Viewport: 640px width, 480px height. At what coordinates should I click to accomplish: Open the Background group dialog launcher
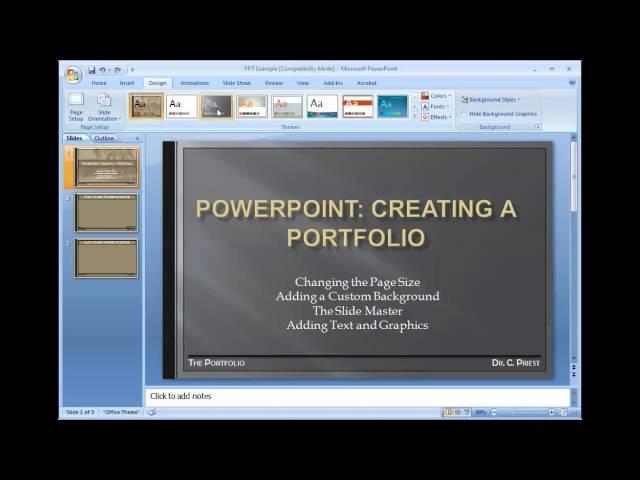538,127
